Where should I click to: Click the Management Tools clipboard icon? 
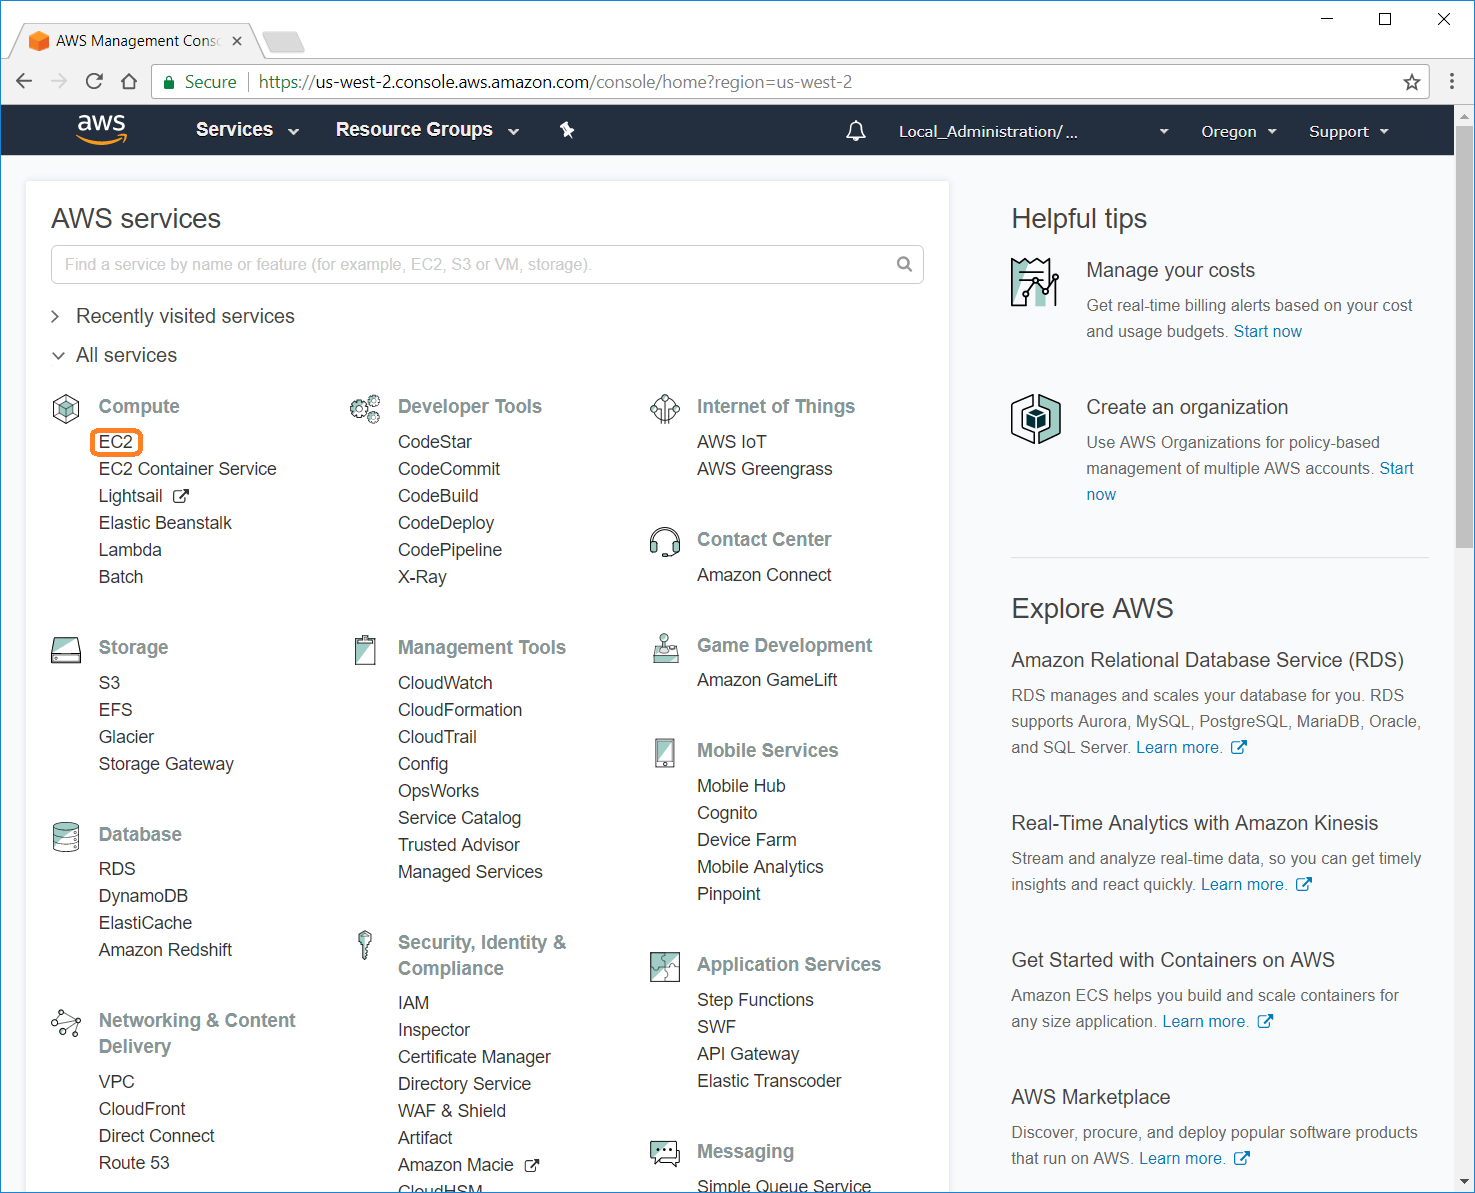pyautogui.click(x=365, y=650)
